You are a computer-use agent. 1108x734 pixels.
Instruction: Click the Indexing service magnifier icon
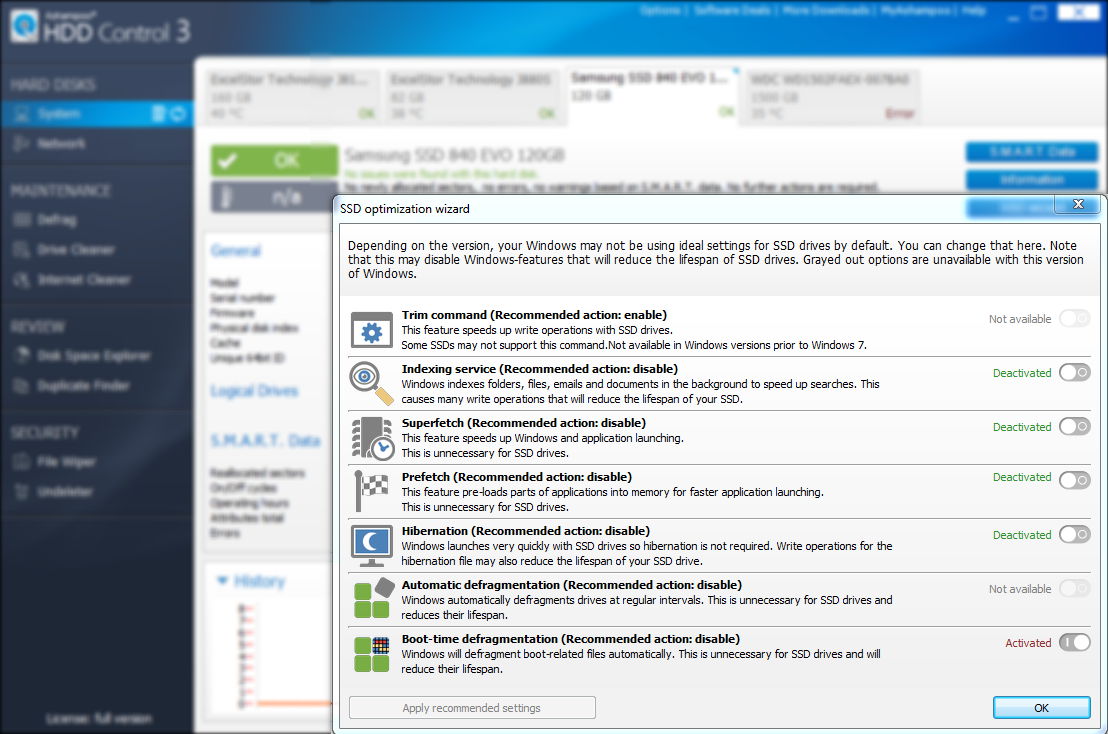tap(372, 384)
